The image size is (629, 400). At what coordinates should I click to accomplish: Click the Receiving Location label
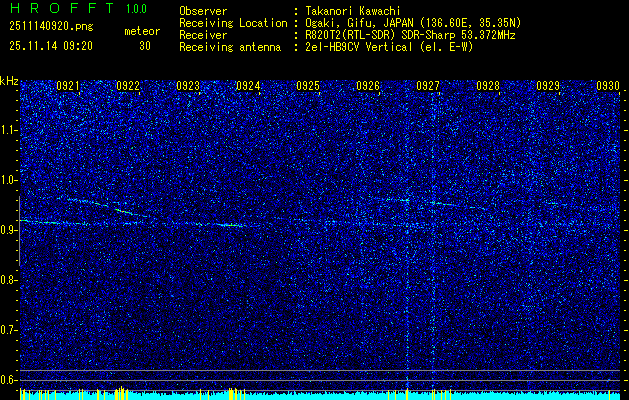(x=233, y=23)
